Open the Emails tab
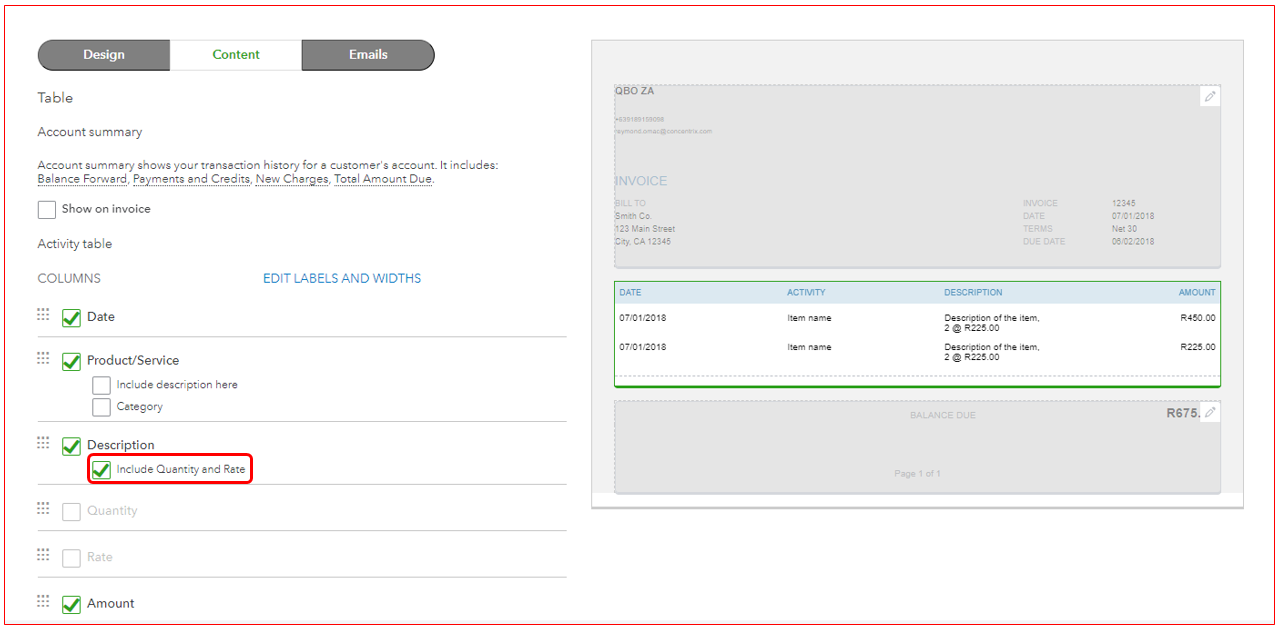Viewport: 1279px width, 628px height. [368, 55]
